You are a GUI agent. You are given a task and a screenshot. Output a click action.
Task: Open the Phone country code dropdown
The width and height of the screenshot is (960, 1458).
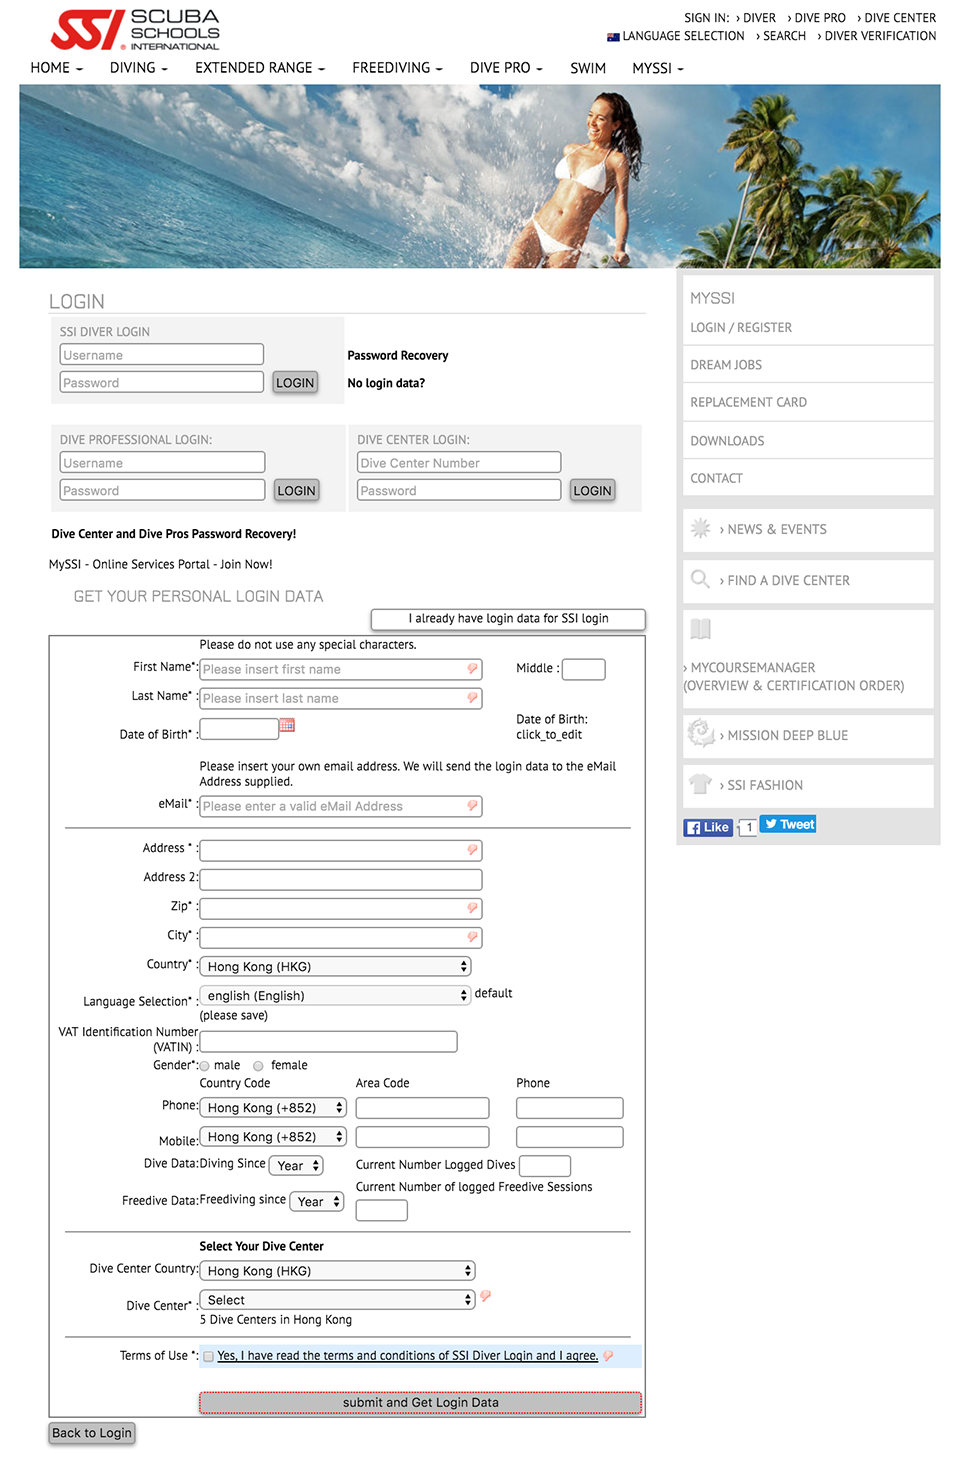pyautogui.click(x=273, y=1107)
